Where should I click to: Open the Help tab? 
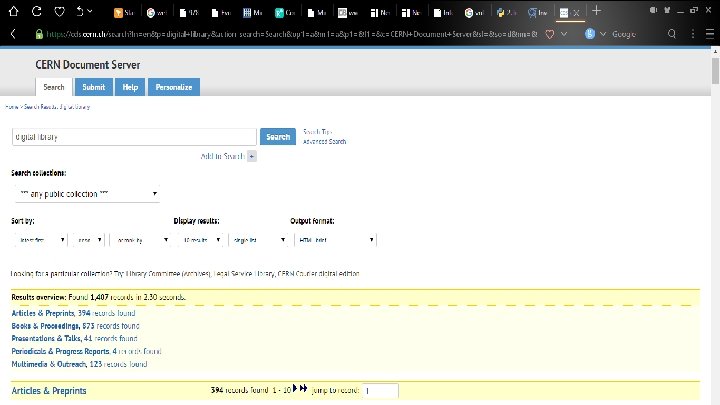[x=130, y=87]
